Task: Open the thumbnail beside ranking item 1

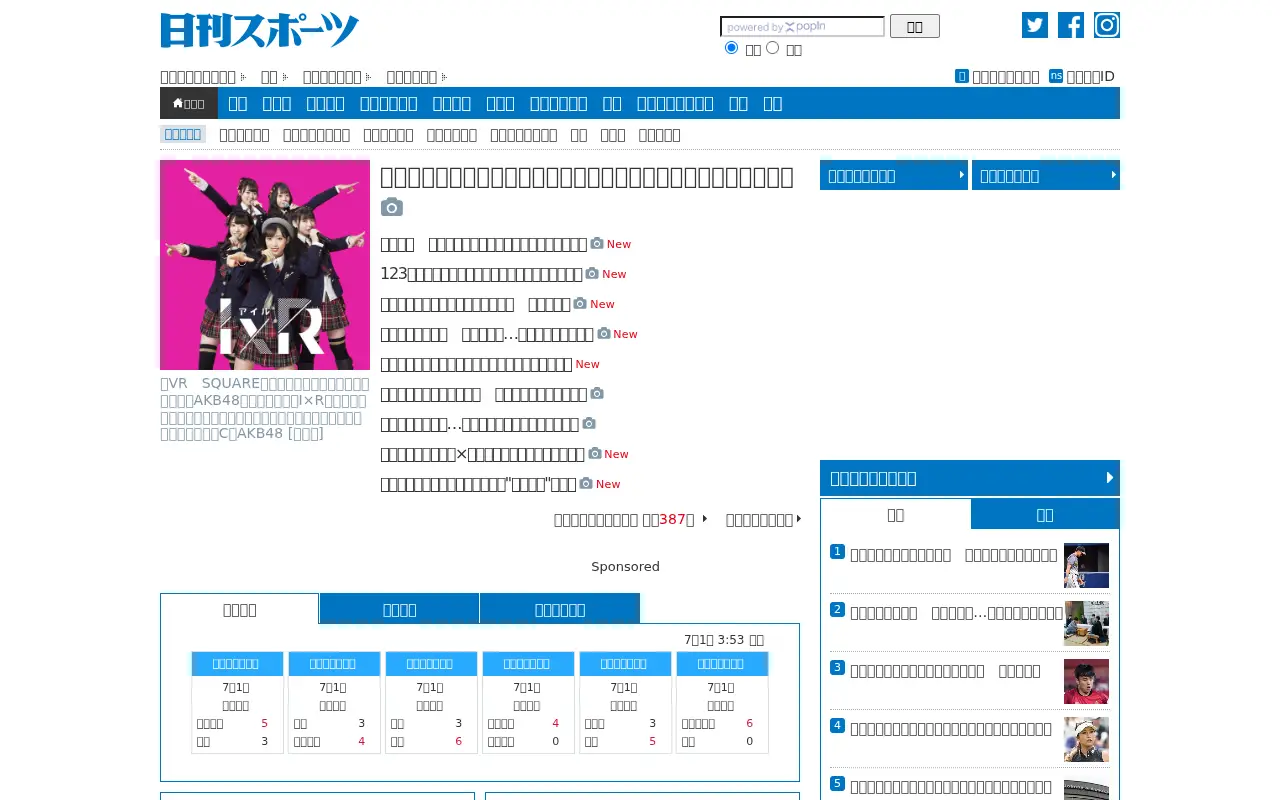Action: (x=1086, y=565)
